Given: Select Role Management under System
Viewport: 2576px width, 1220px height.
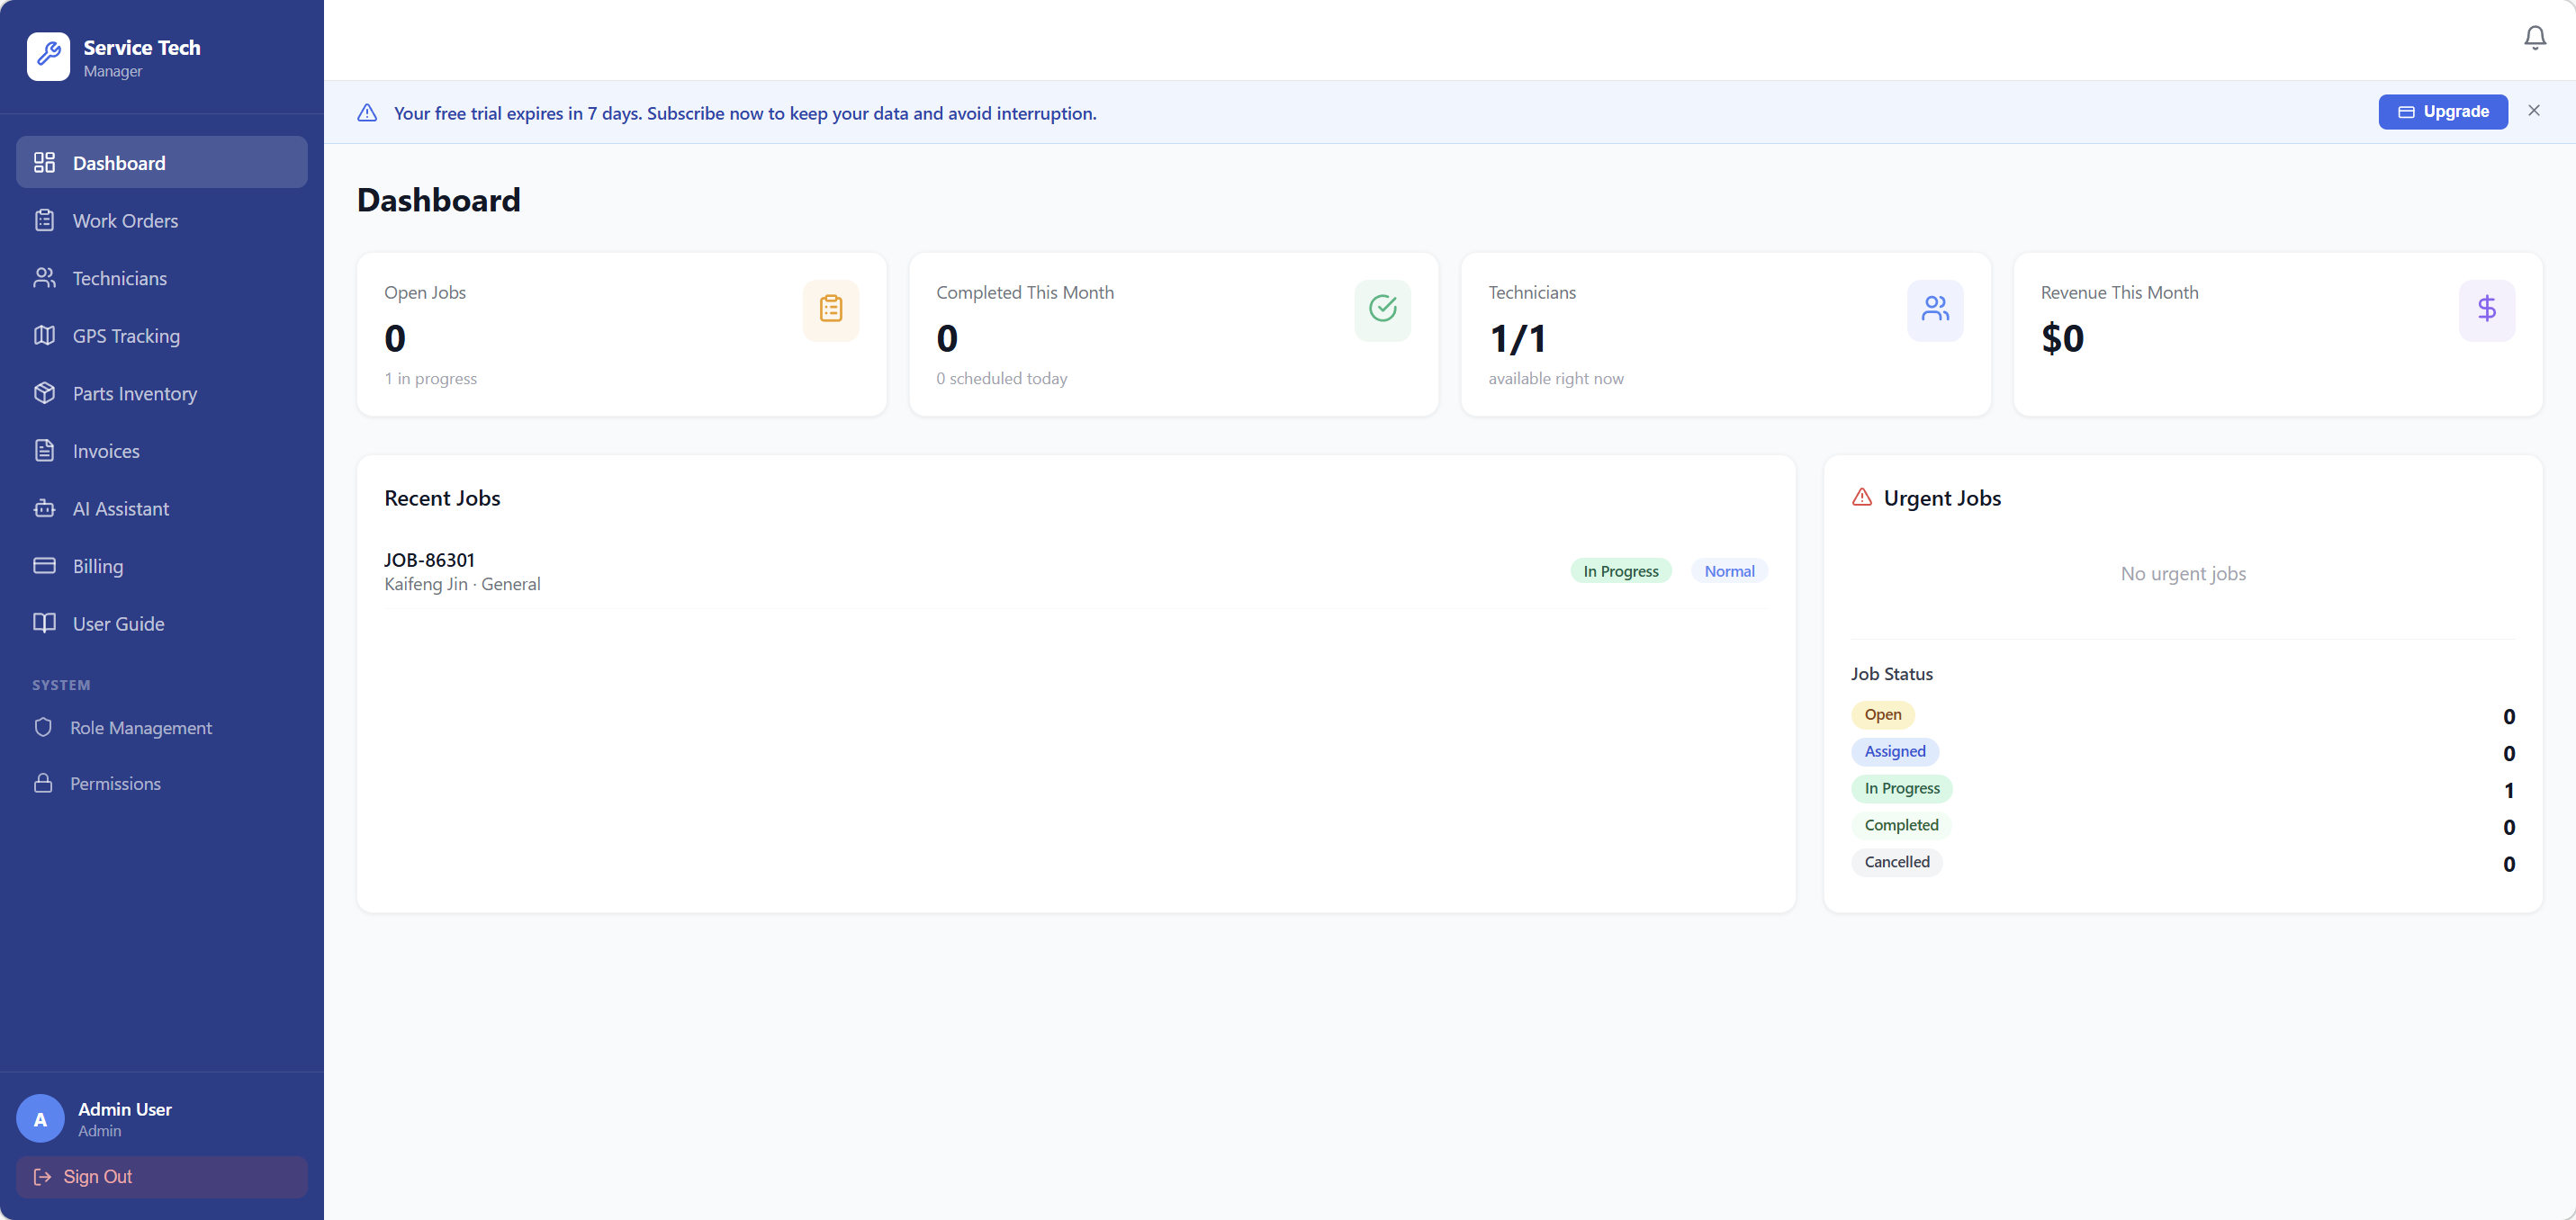Looking at the screenshot, I should click(x=140, y=728).
